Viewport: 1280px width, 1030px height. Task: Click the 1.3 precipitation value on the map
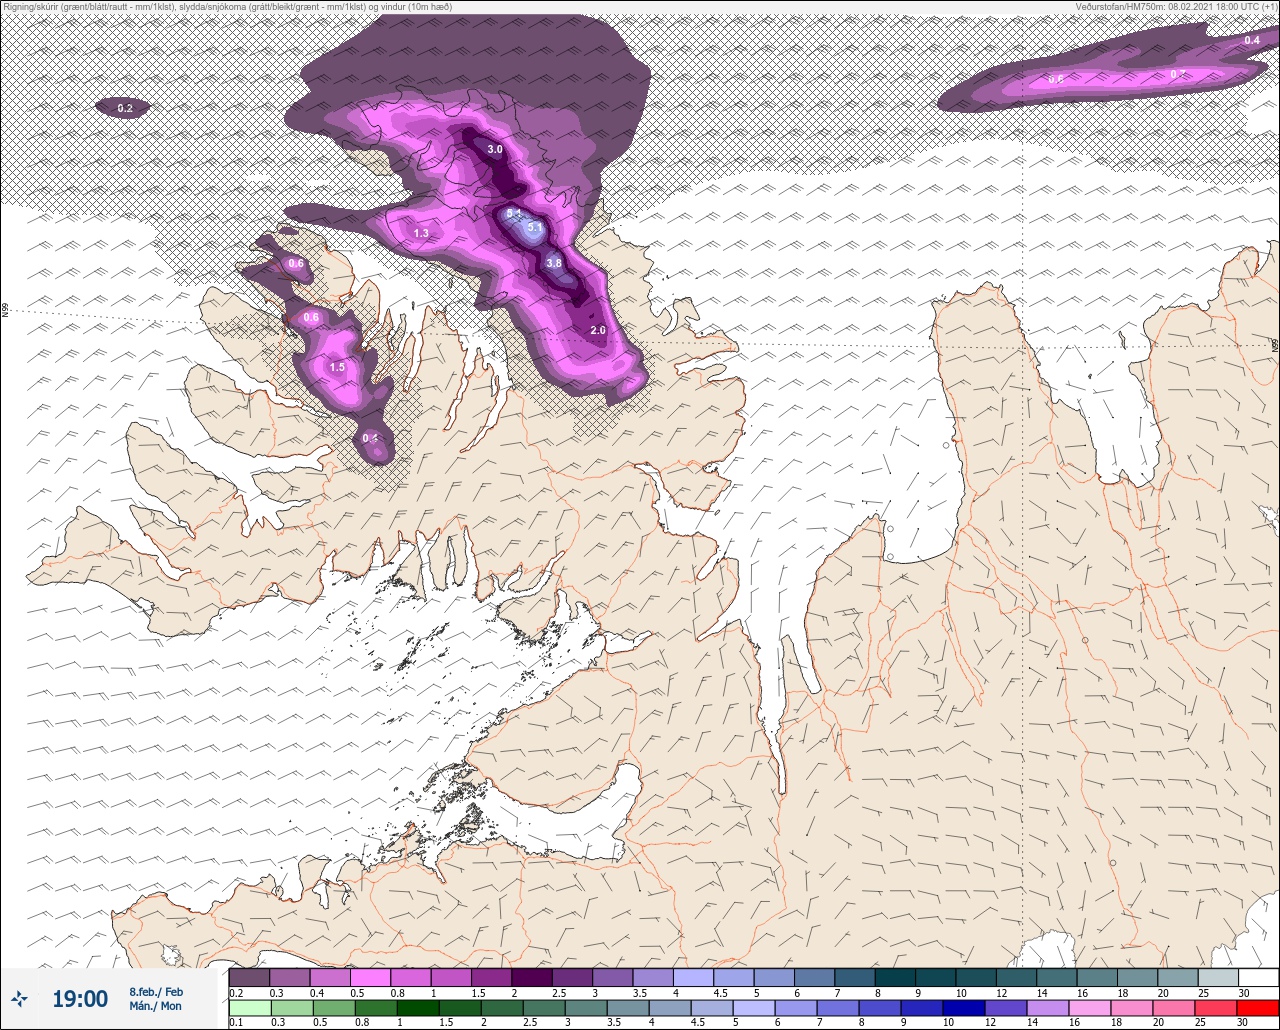pyautogui.click(x=421, y=233)
